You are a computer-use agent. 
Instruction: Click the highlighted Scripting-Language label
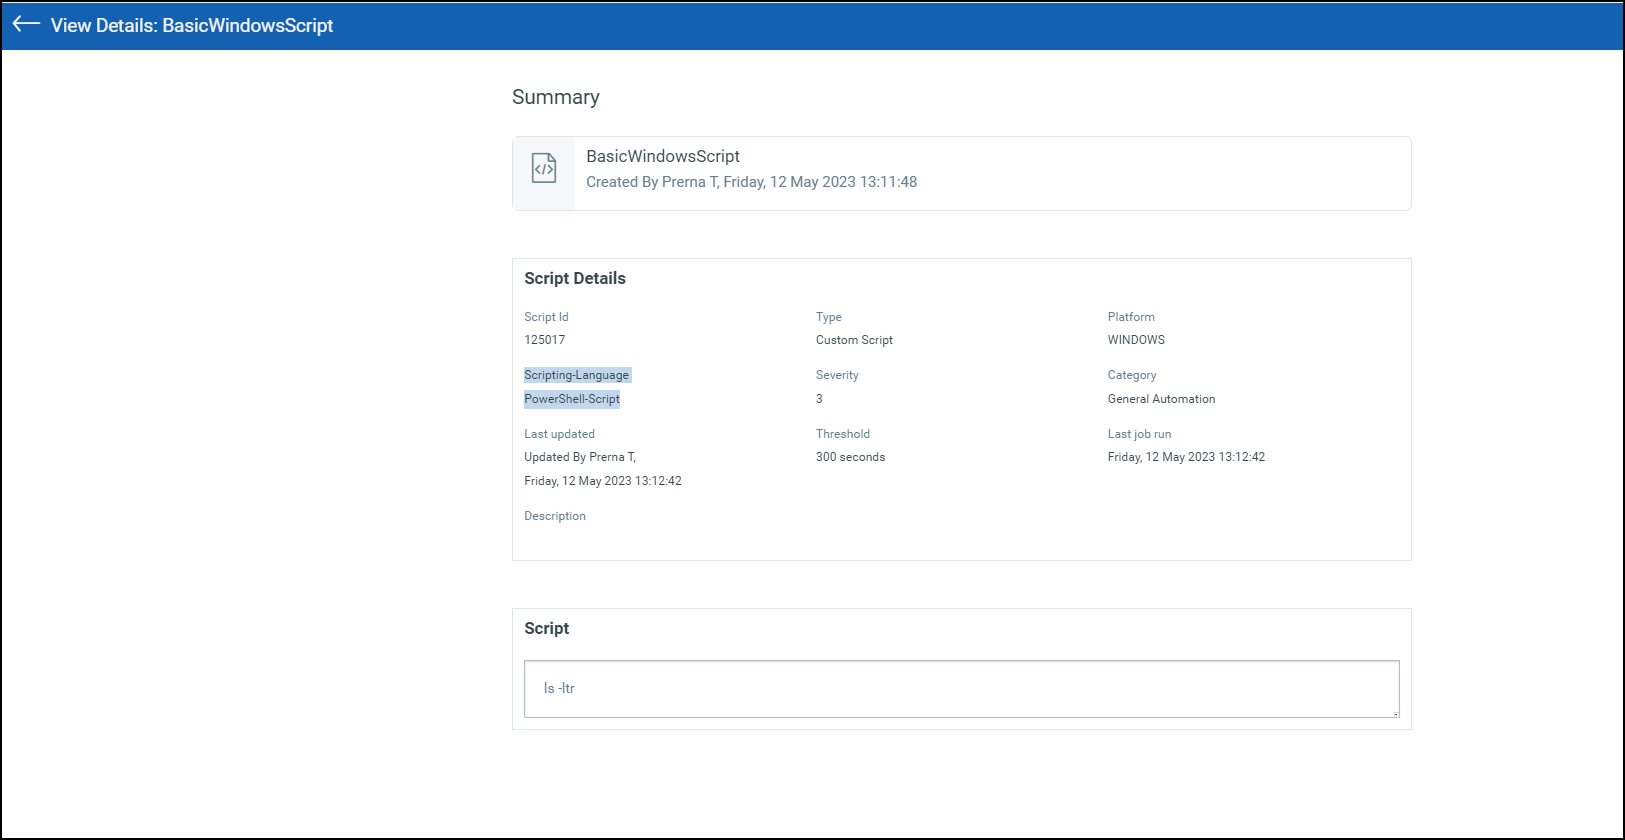(577, 375)
